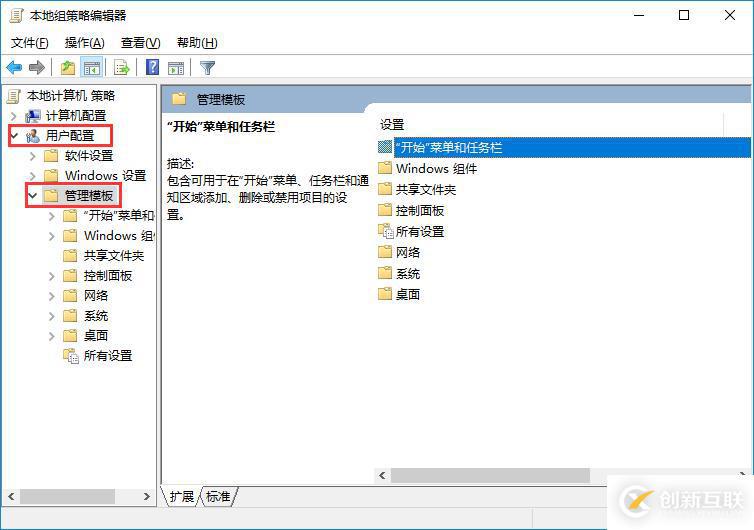This screenshot has width=754, height=530.
Task: Open the 文件(F) menu
Action: [30, 43]
